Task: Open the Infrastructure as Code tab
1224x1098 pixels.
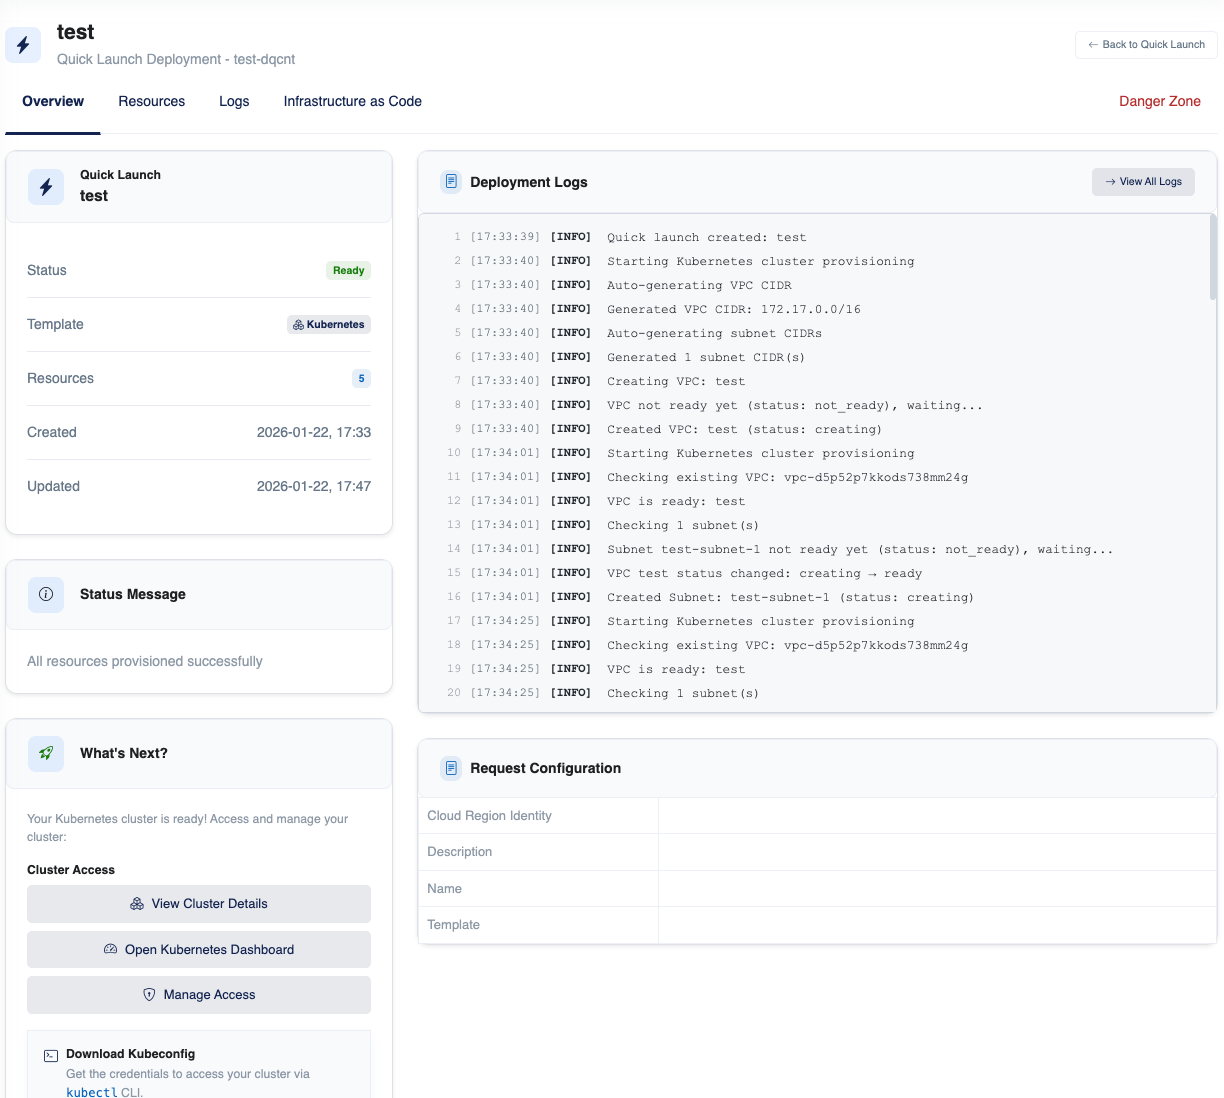Action: pyautogui.click(x=352, y=101)
